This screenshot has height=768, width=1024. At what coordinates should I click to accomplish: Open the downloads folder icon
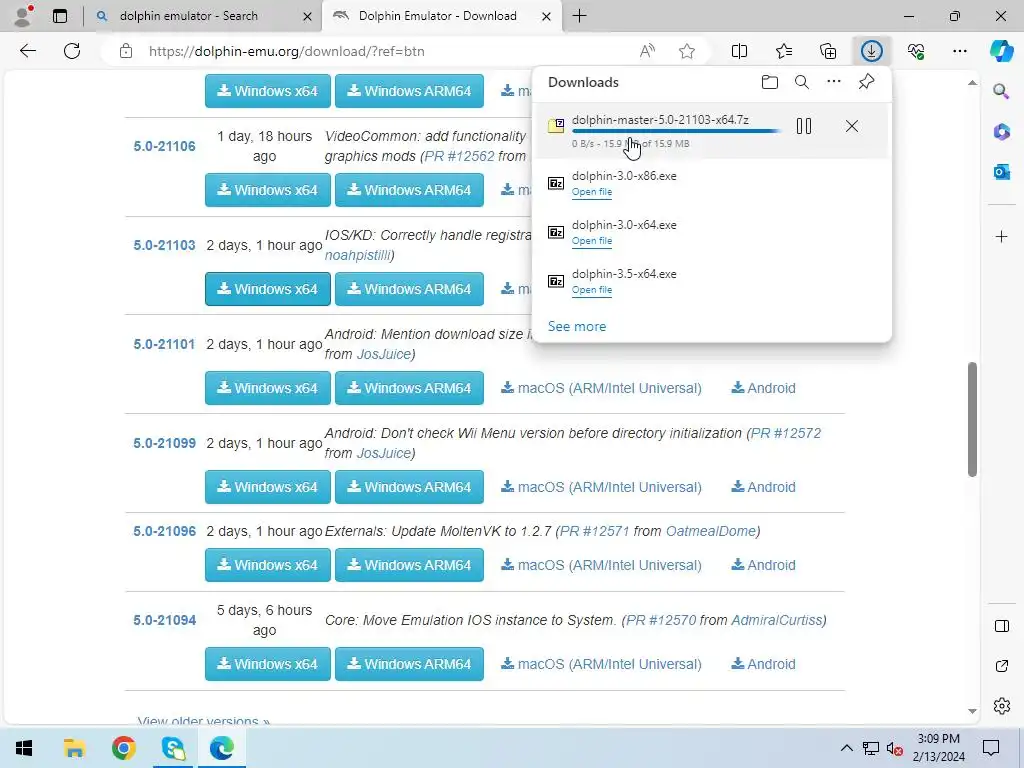(x=770, y=82)
